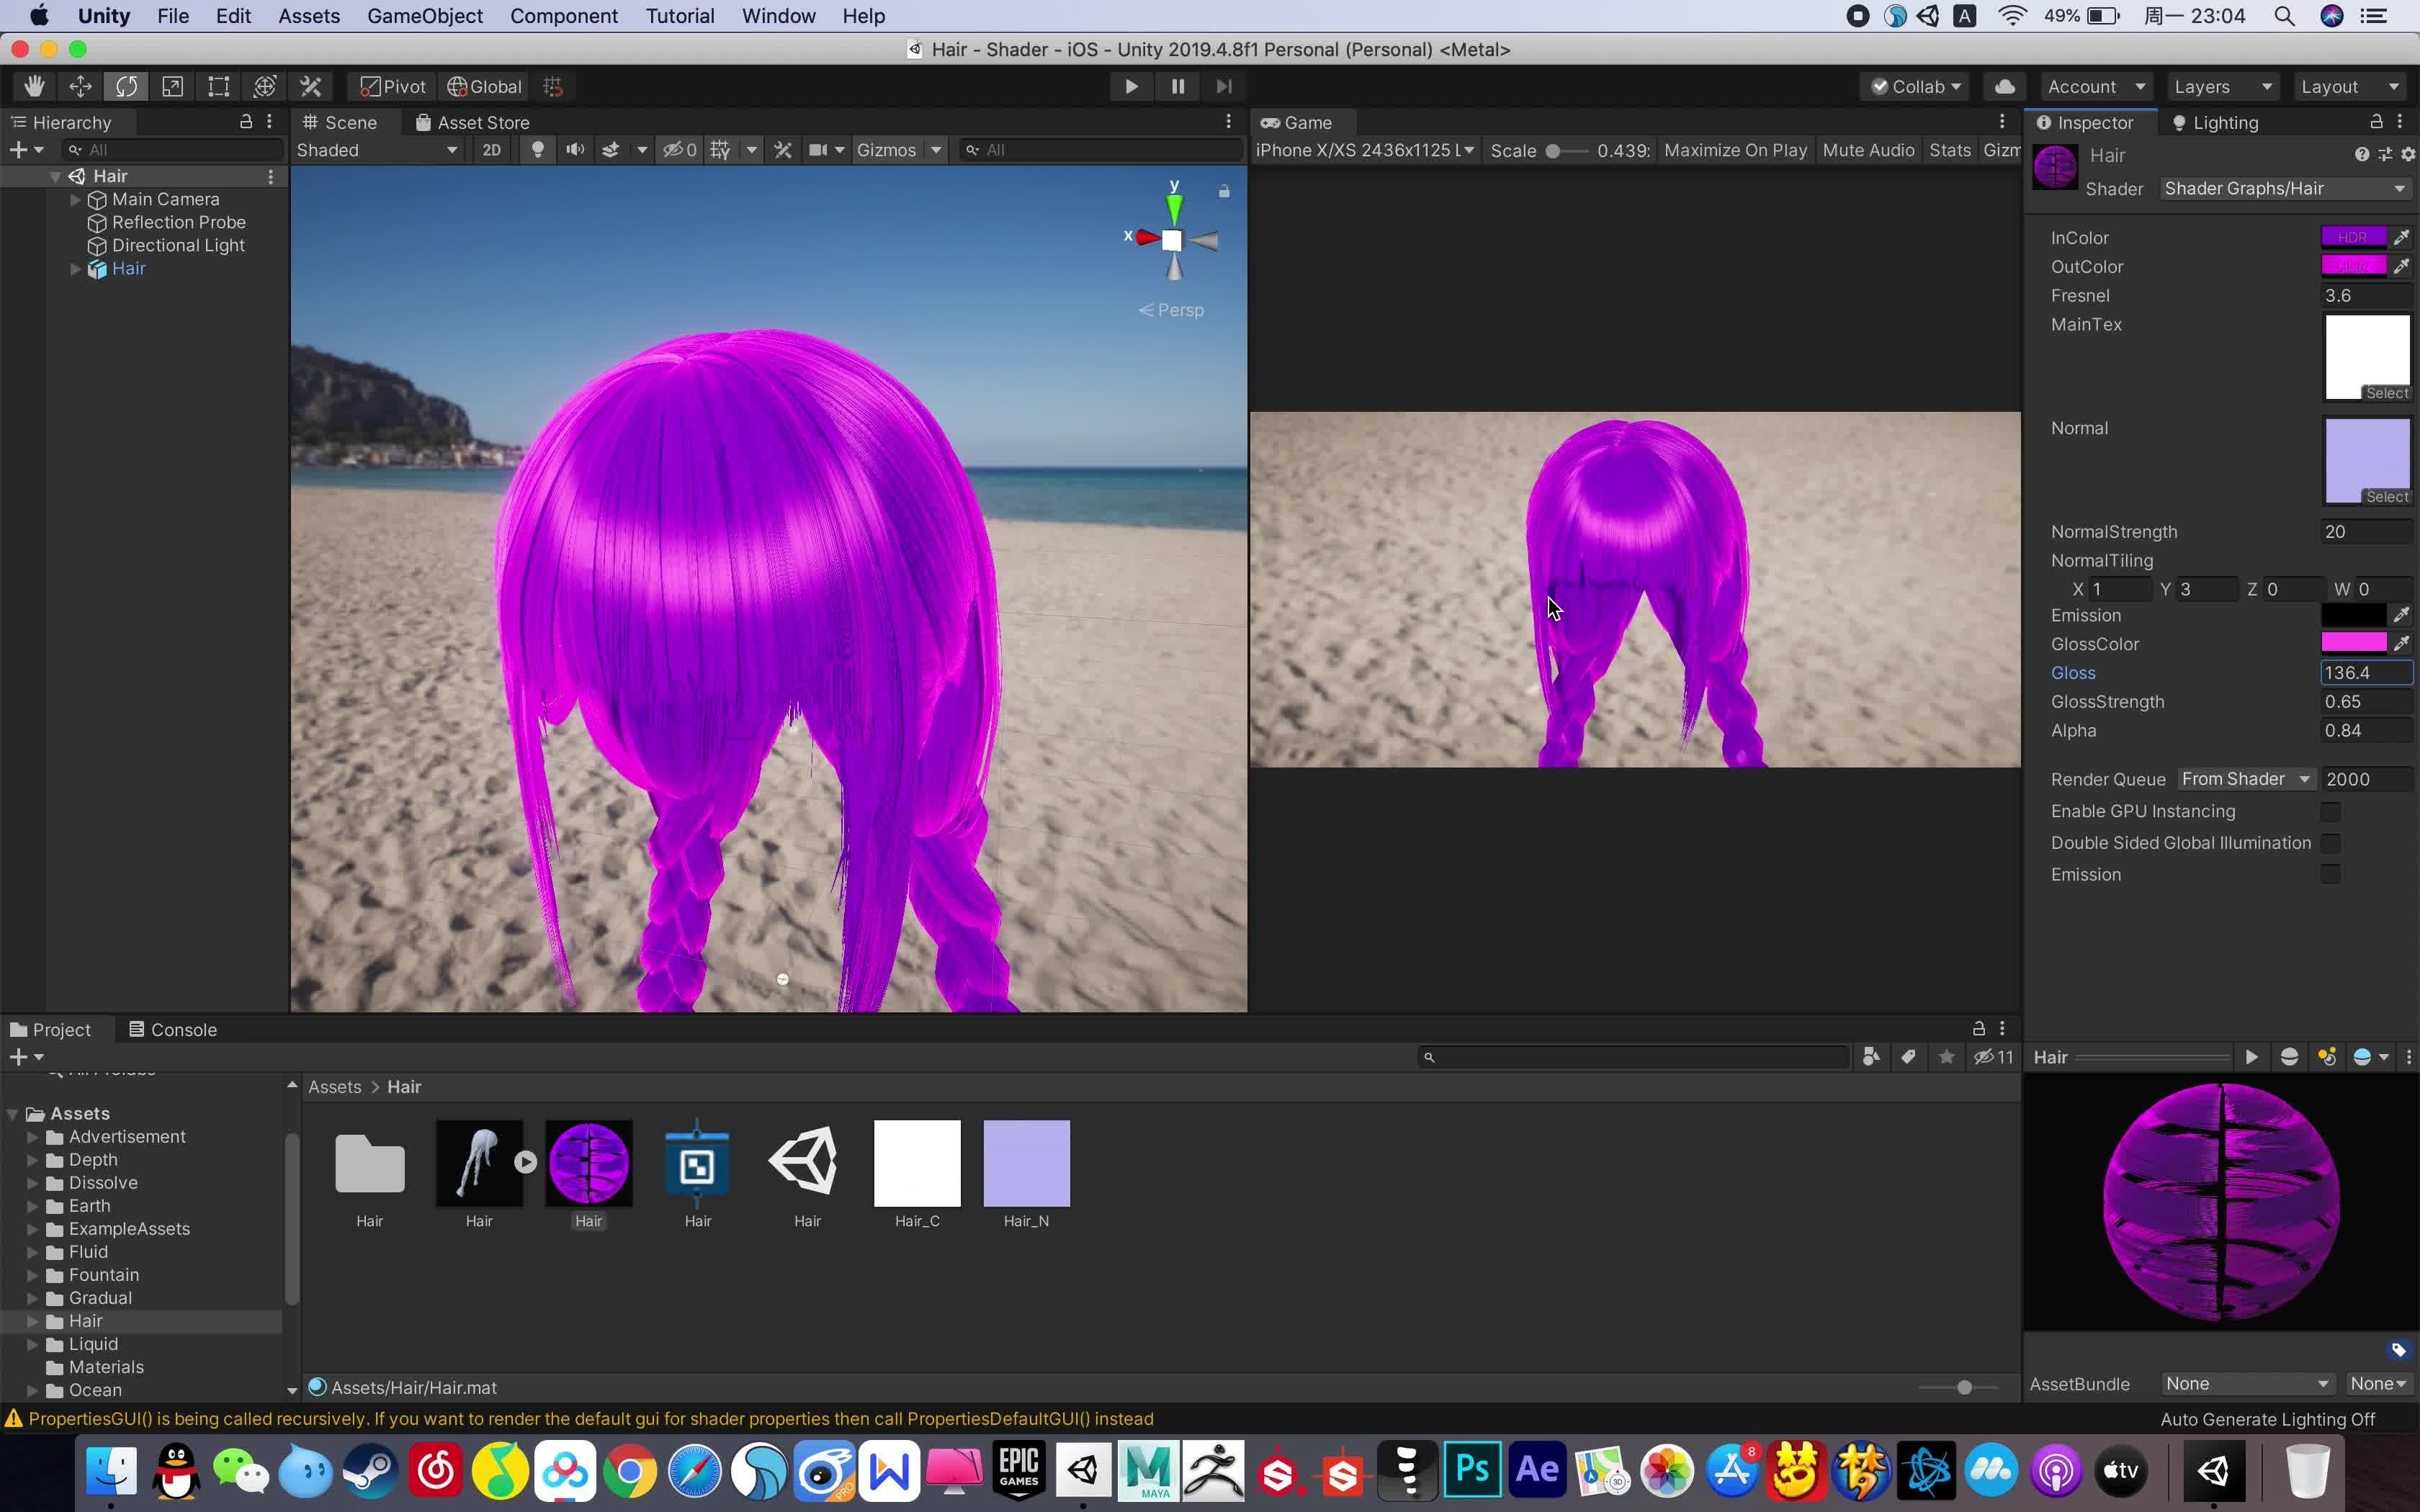The image size is (2420, 1512).
Task: Switch to Console tab
Action: point(172,1030)
